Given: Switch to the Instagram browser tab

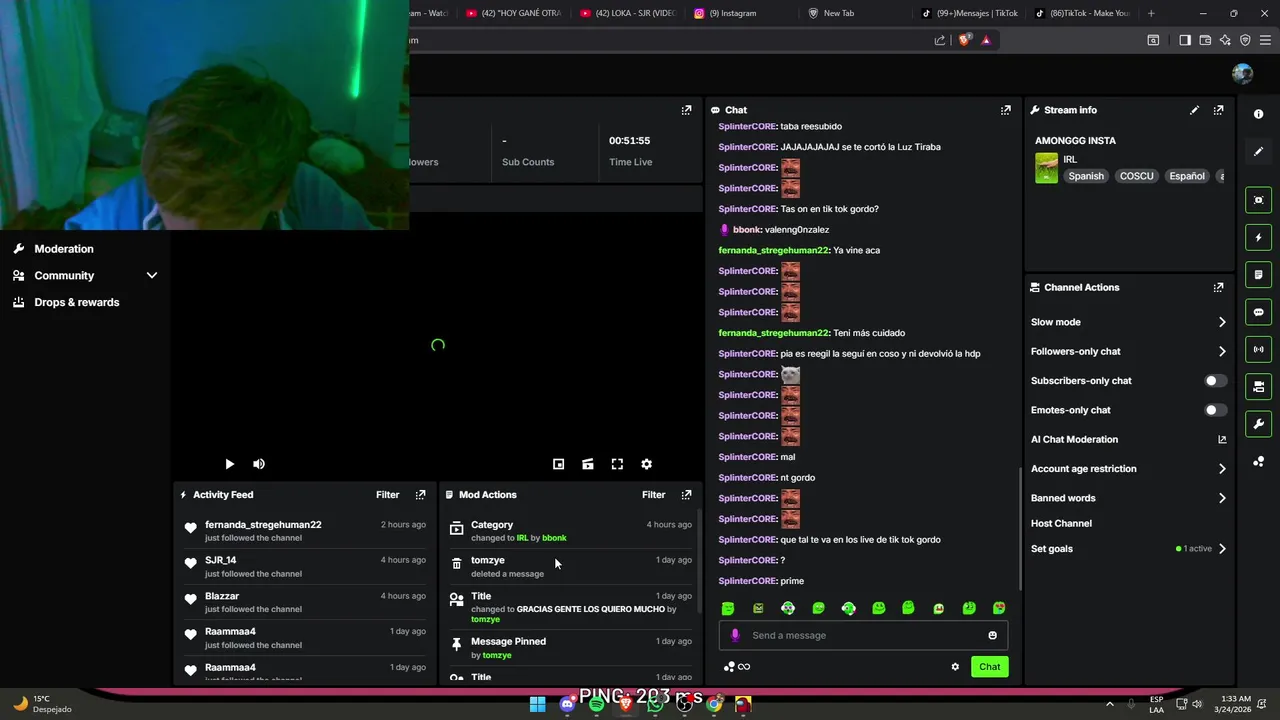Looking at the screenshot, I should tap(740, 13).
